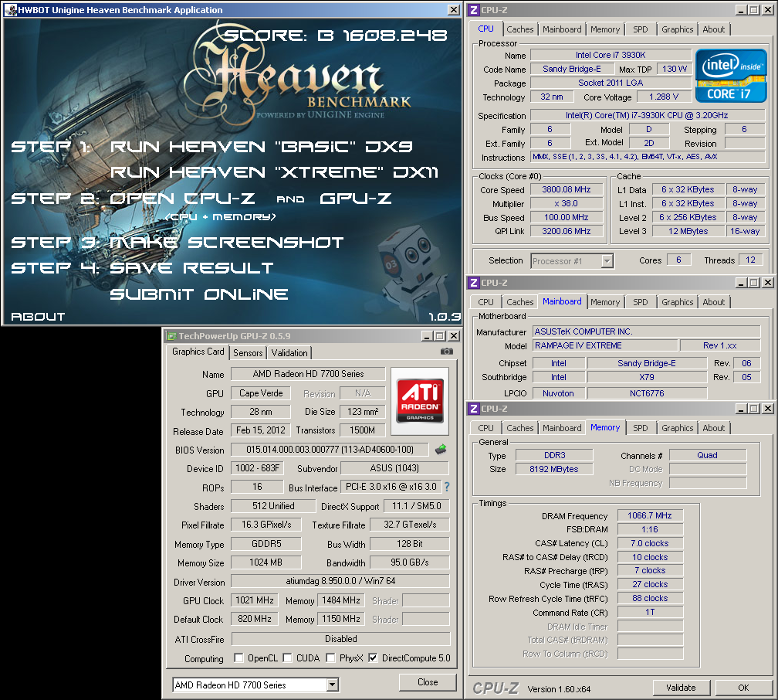Viewport: 778px width, 700px height.
Task: Click the GPU-Z link in Step 2
Action: click(355, 198)
